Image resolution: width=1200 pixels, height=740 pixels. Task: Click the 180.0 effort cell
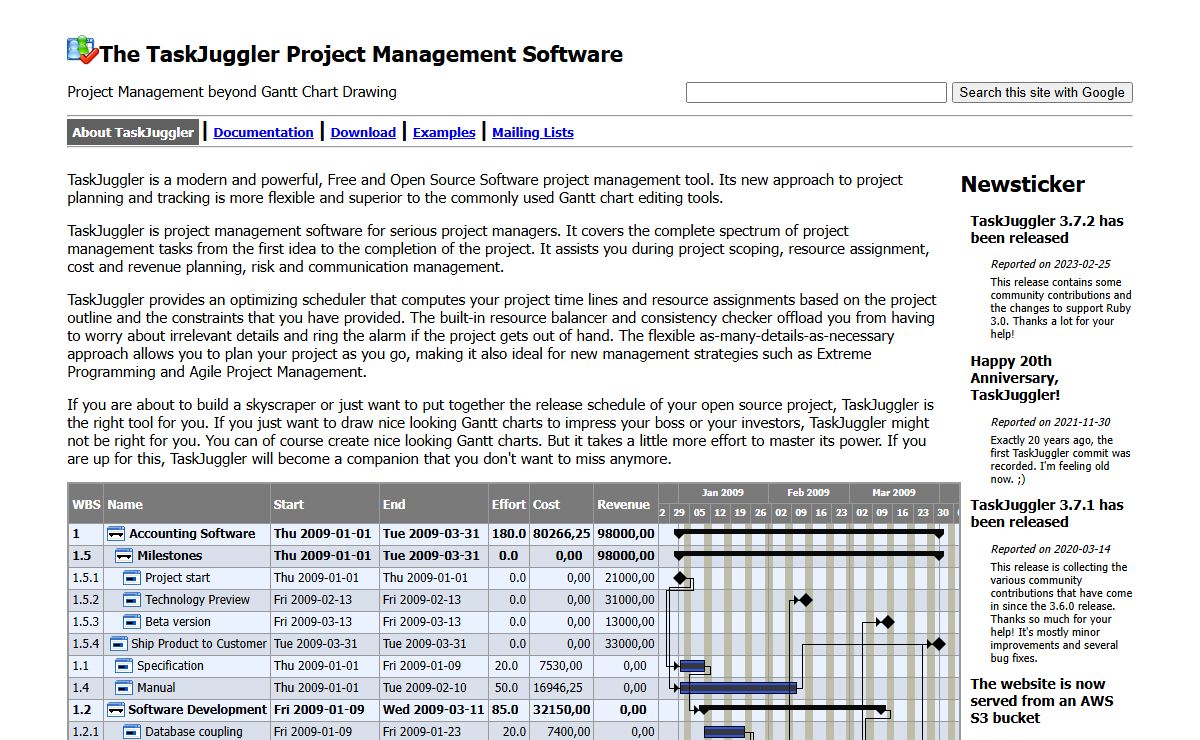click(x=509, y=534)
